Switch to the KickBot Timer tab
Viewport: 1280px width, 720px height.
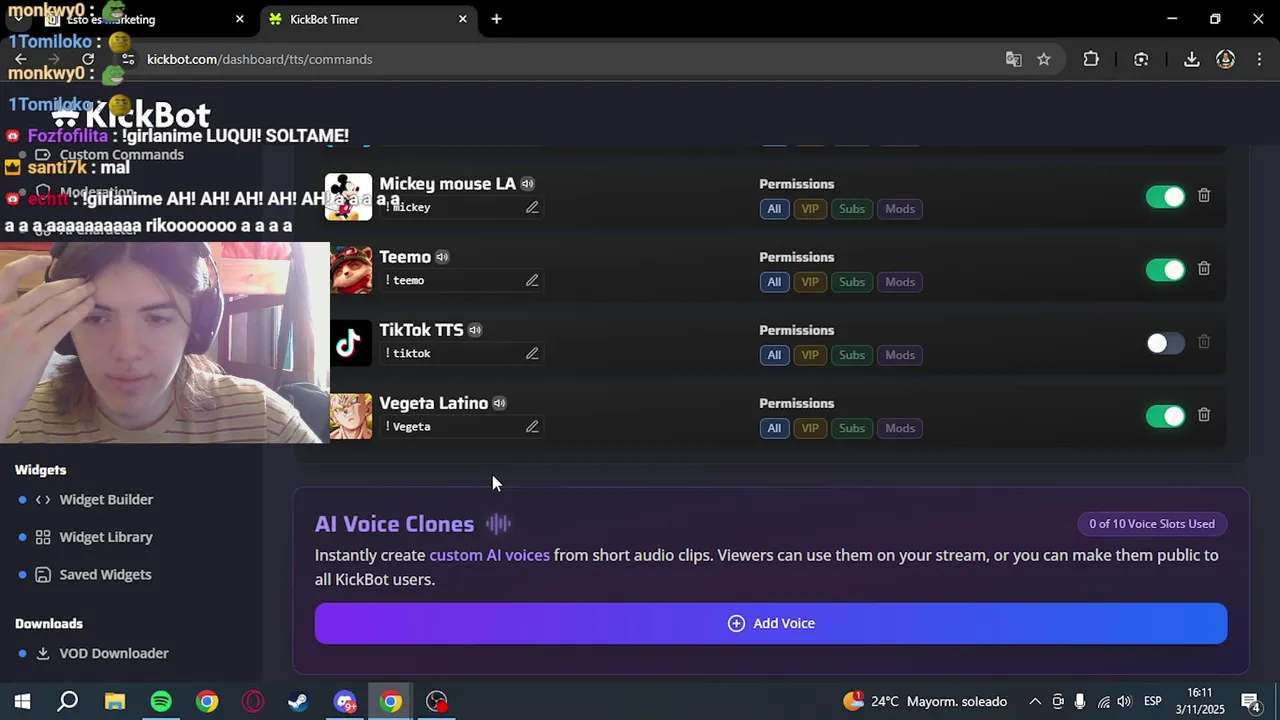tap(366, 19)
